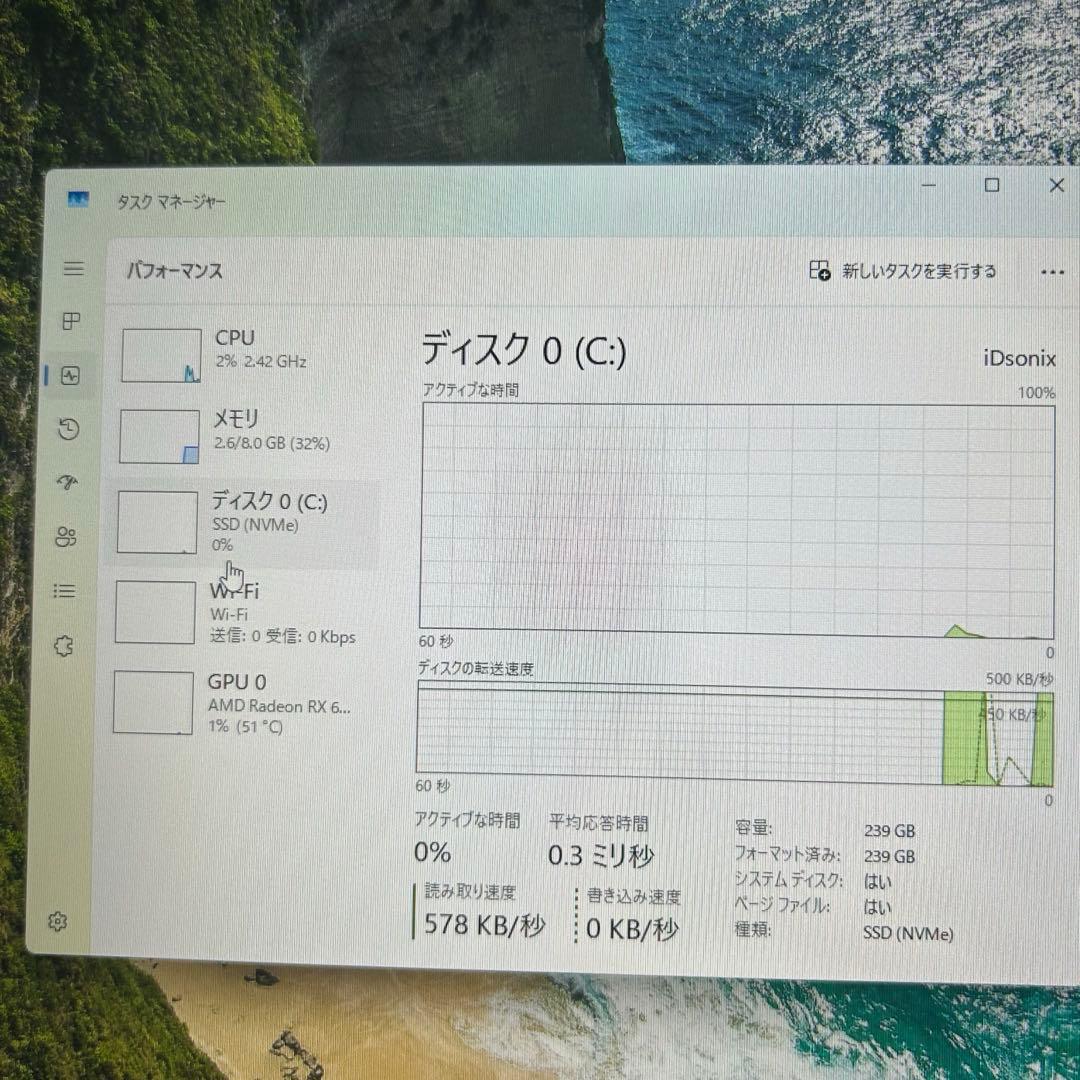
Task: Click the Task Manager icon in title bar
Action: coord(80,200)
